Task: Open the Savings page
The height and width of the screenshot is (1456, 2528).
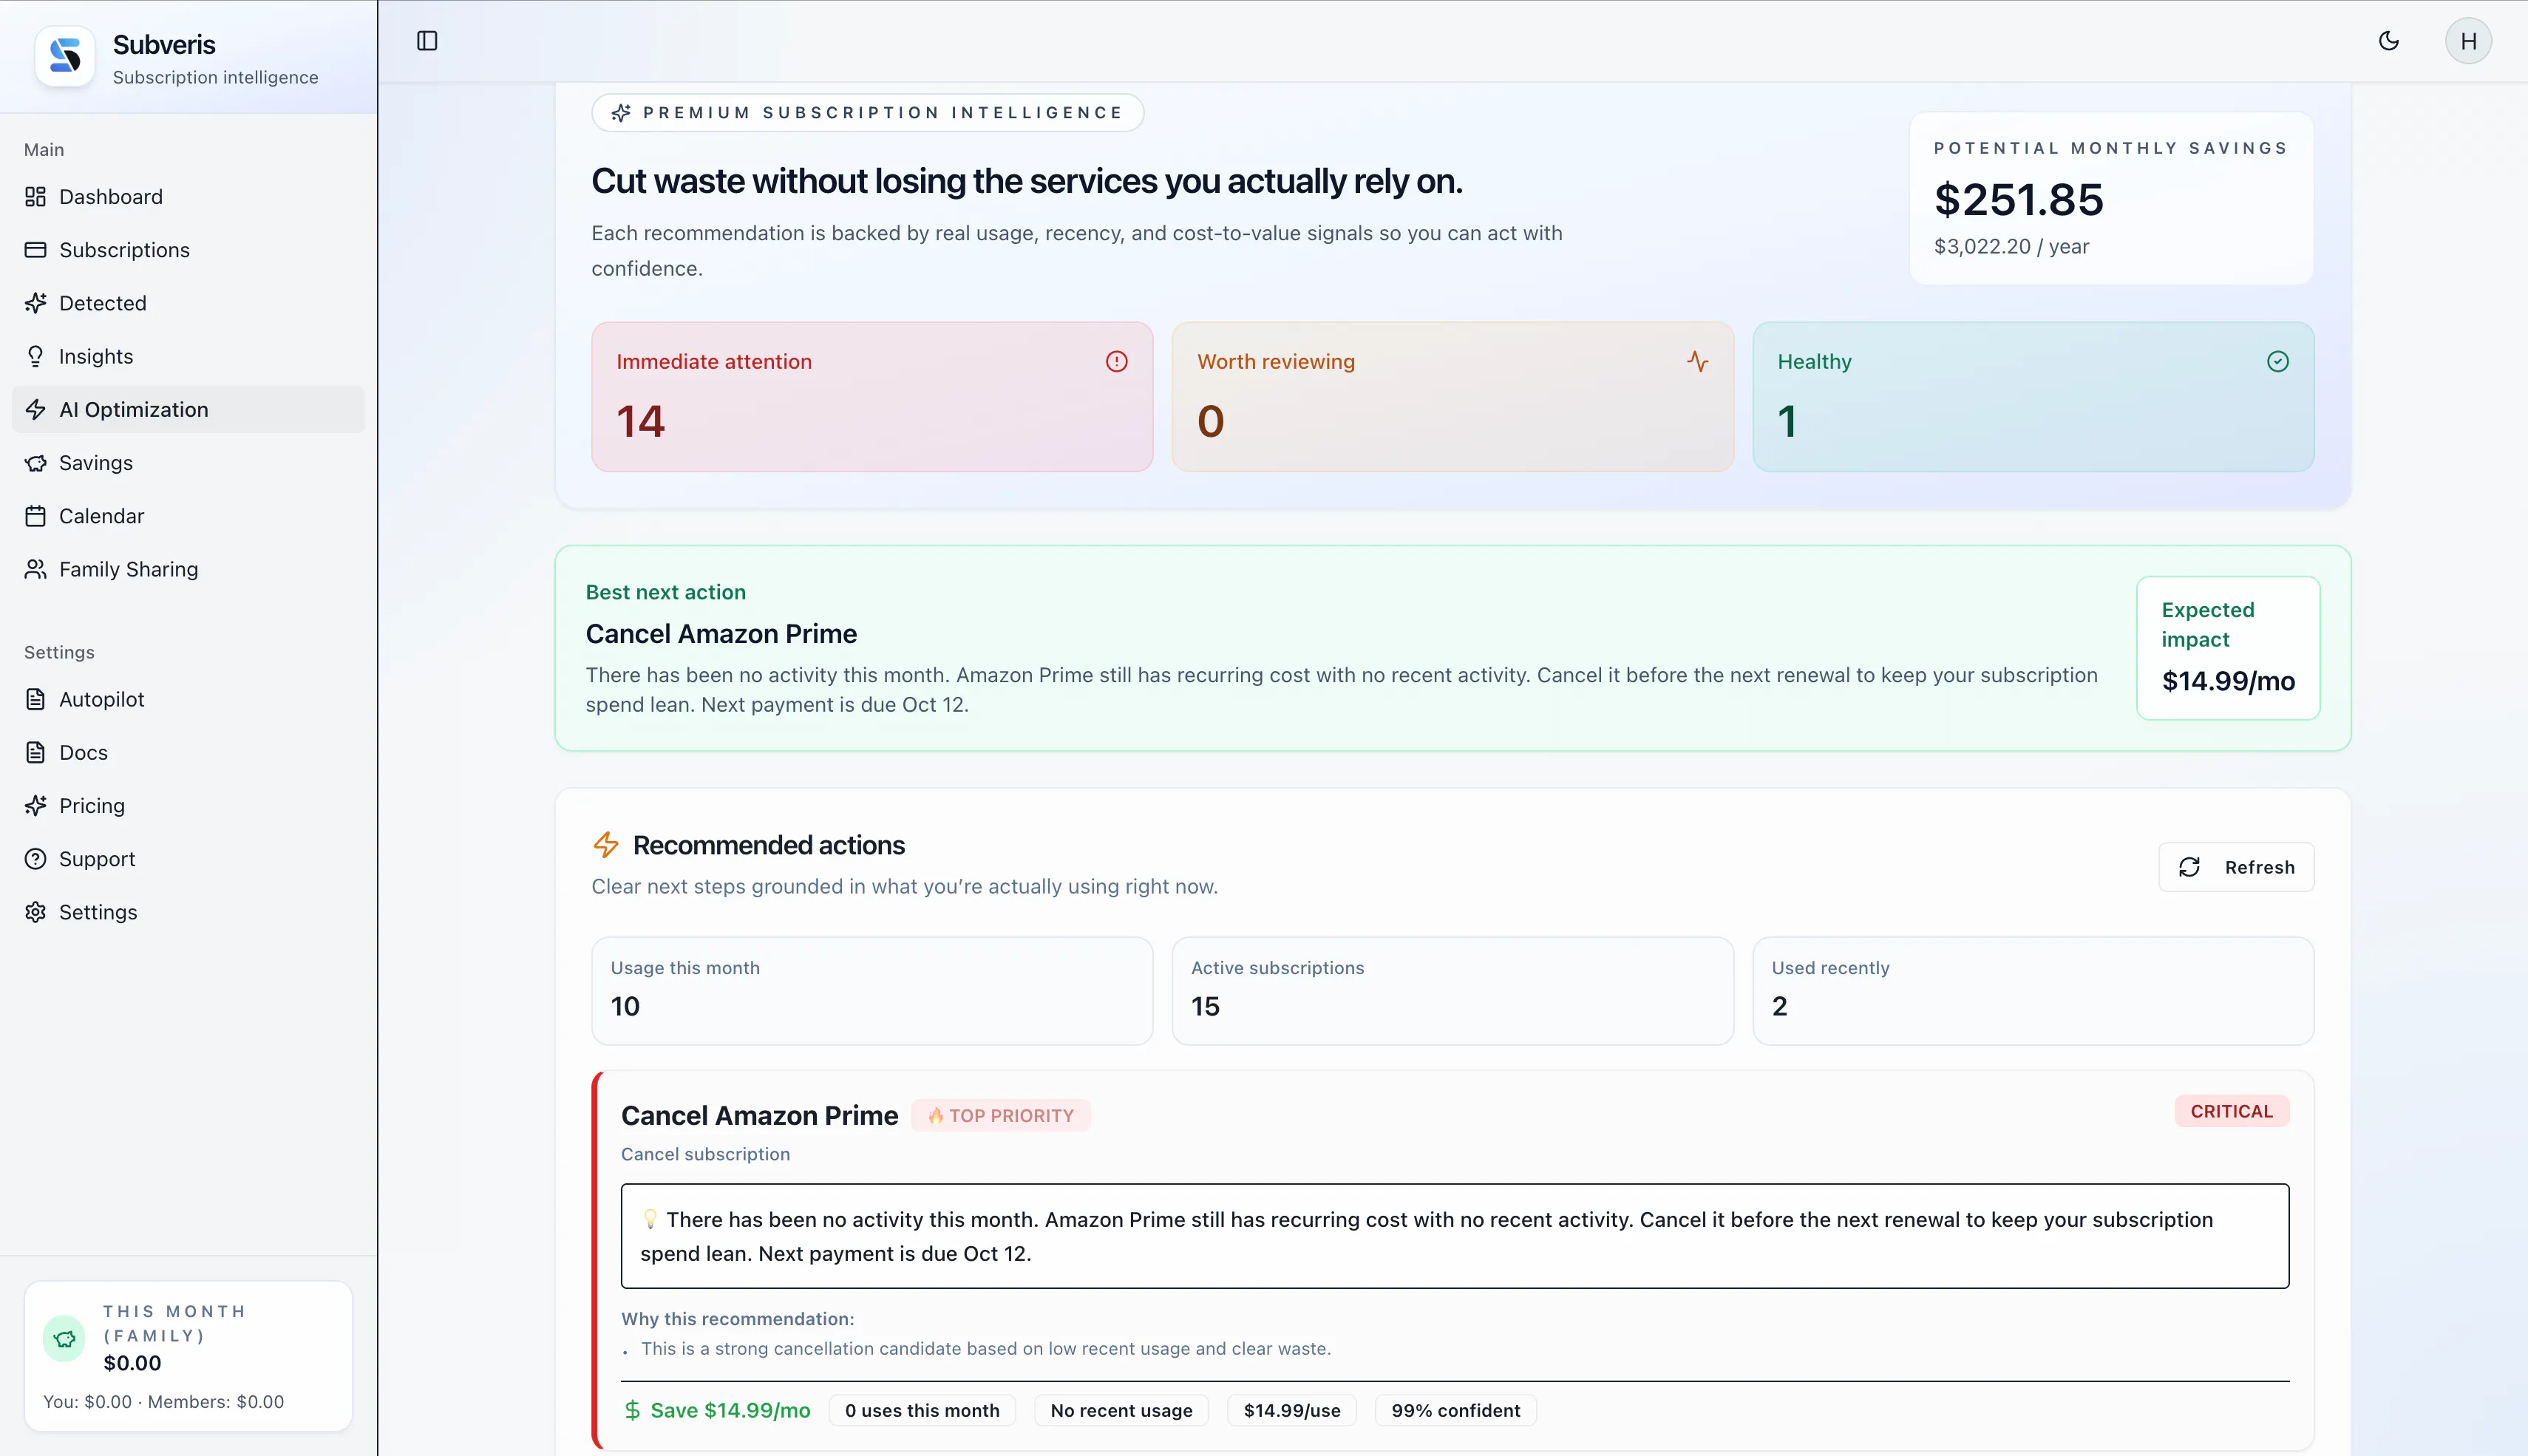Action: click(x=188, y=463)
